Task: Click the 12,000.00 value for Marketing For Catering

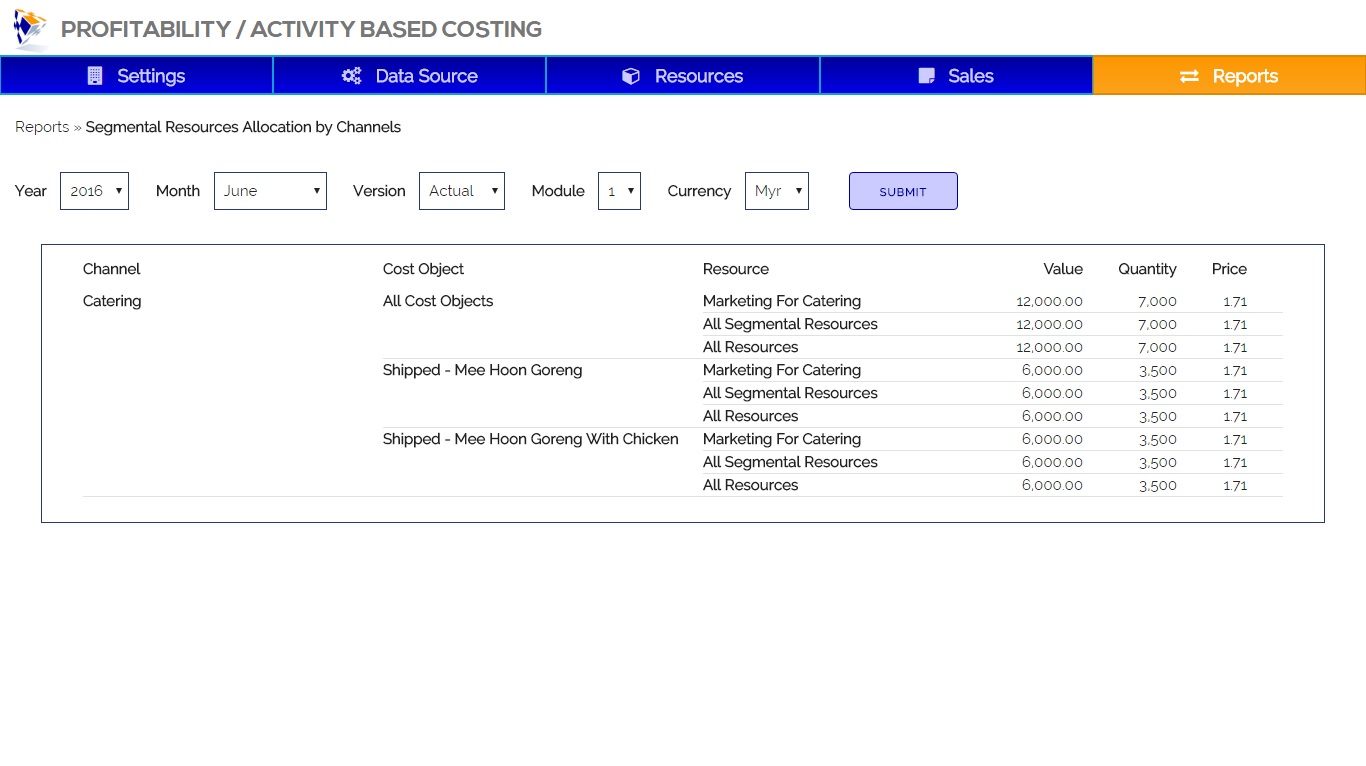Action: tap(1049, 301)
